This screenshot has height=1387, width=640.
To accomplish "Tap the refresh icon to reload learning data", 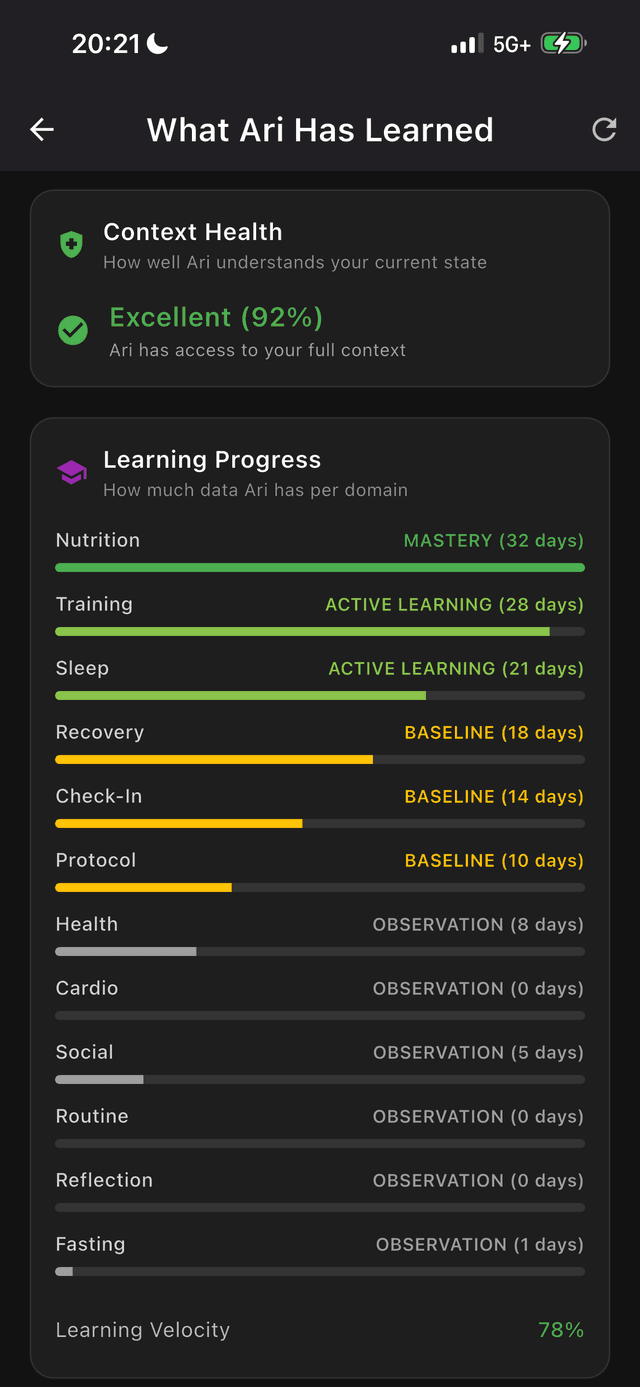I will point(604,129).
